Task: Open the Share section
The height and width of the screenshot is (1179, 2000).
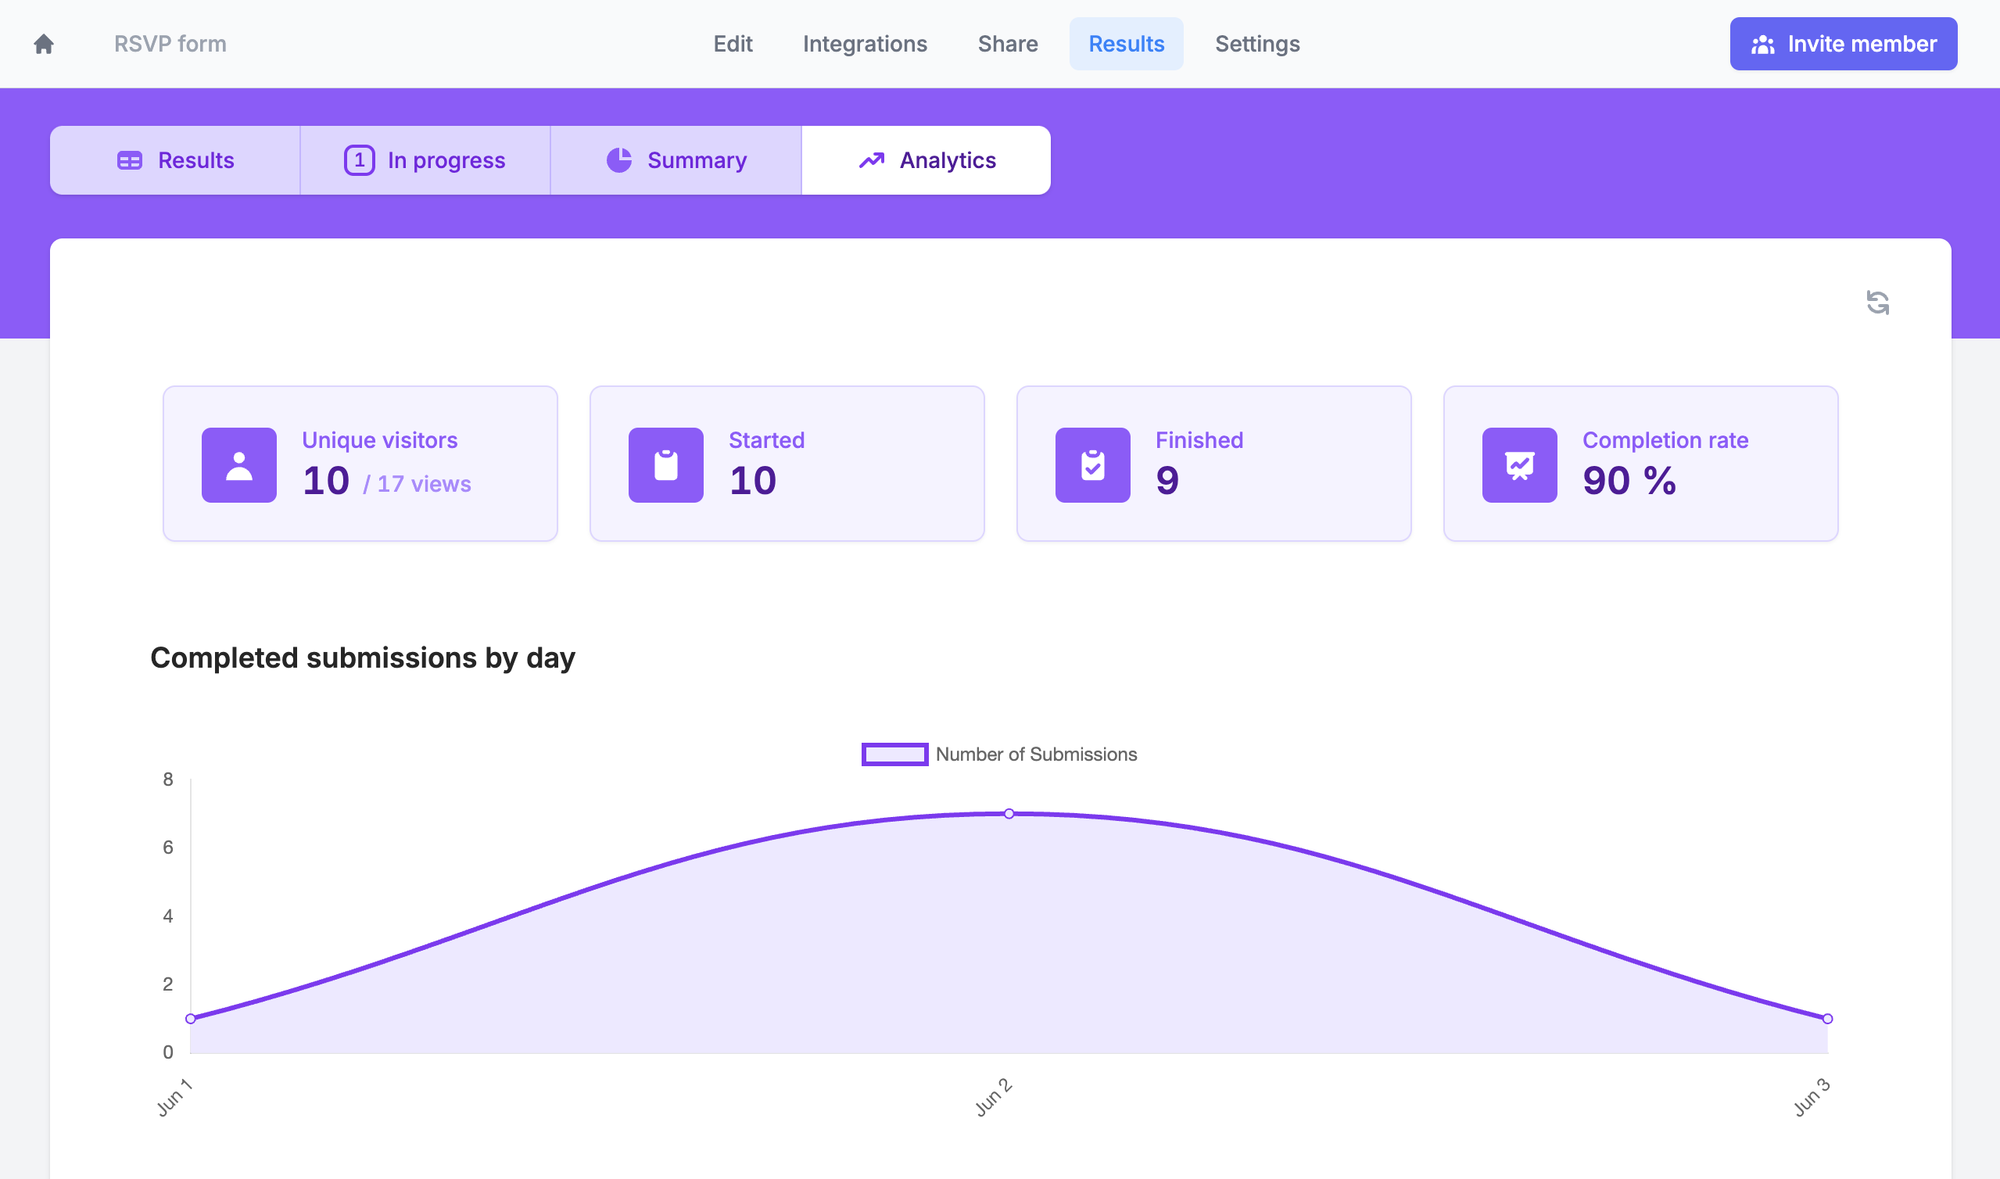Action: point(1007,44)
